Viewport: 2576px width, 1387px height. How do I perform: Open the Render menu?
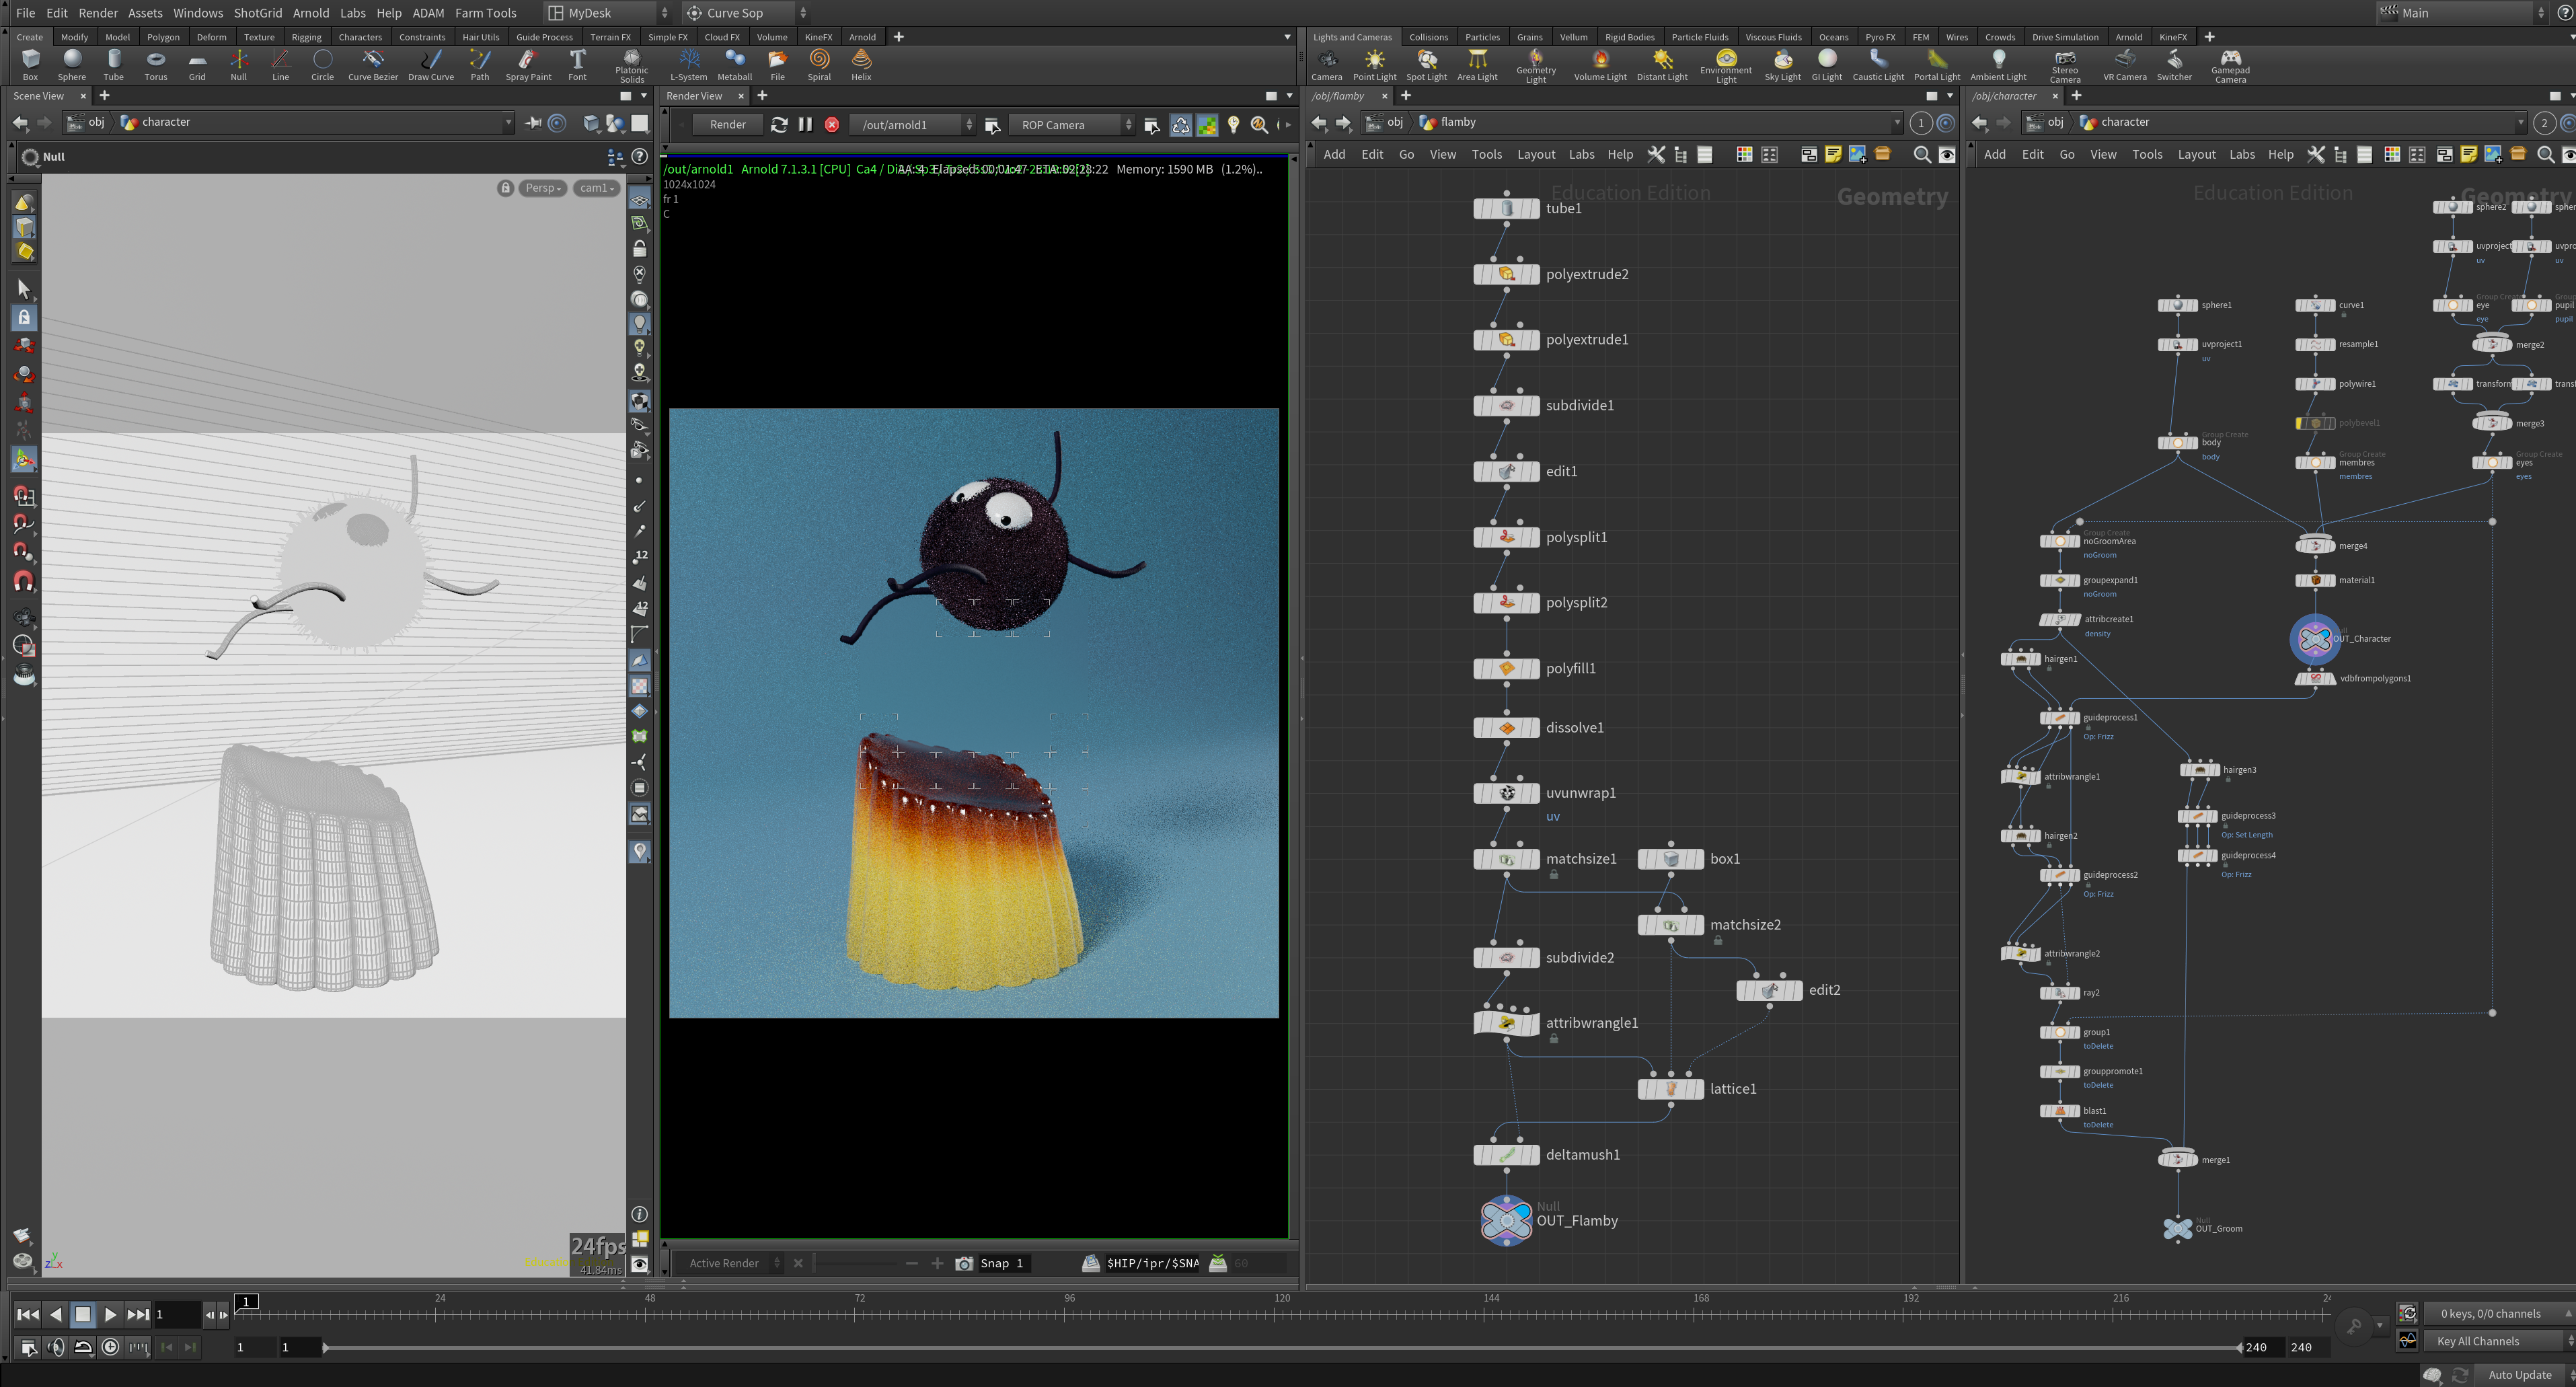(x=98, y=13)
